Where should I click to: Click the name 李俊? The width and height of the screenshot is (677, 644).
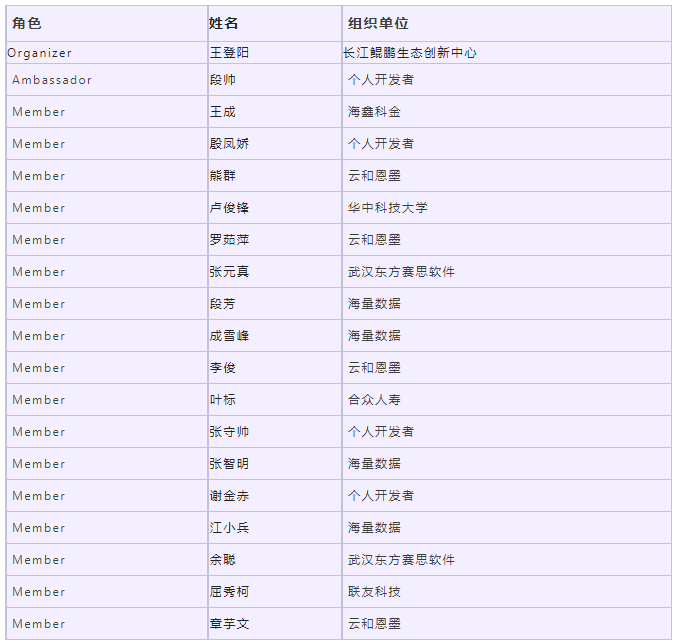[222, 367]
